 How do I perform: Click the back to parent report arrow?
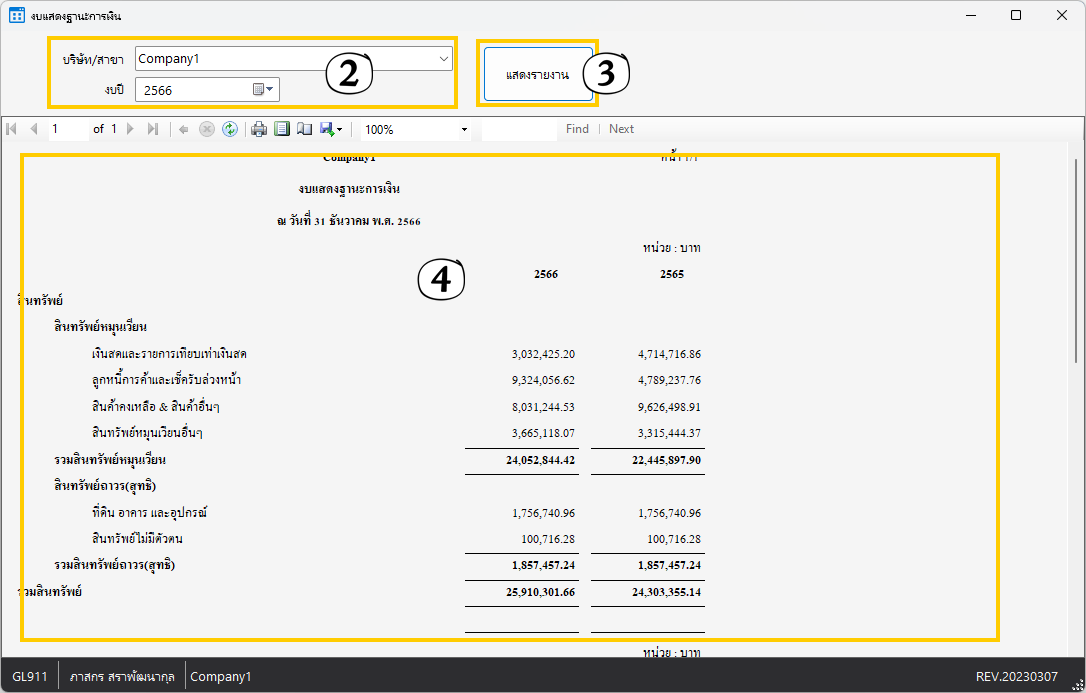click(x=184, y=129)
